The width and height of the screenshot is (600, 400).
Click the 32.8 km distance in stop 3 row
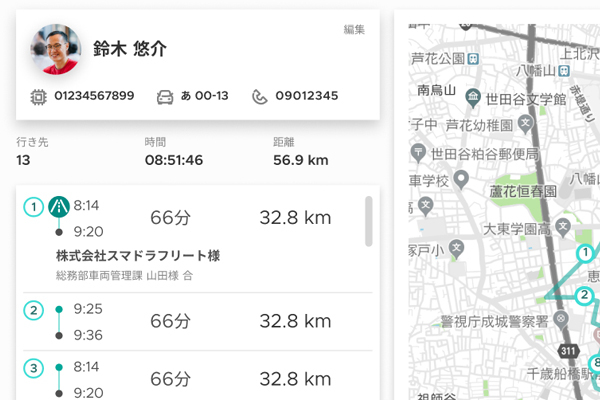[x=295, y=379]
